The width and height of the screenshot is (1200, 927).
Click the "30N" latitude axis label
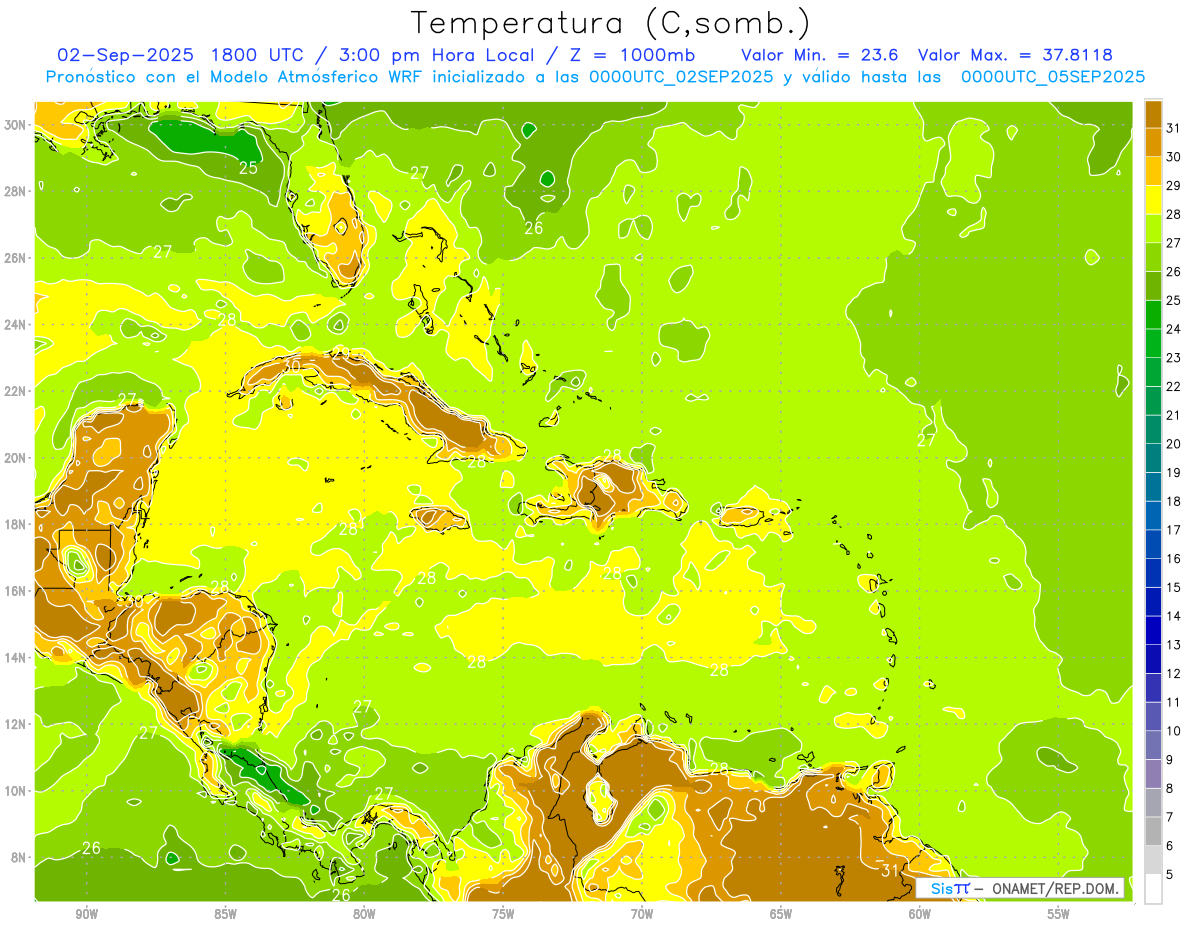pos(15,125)
